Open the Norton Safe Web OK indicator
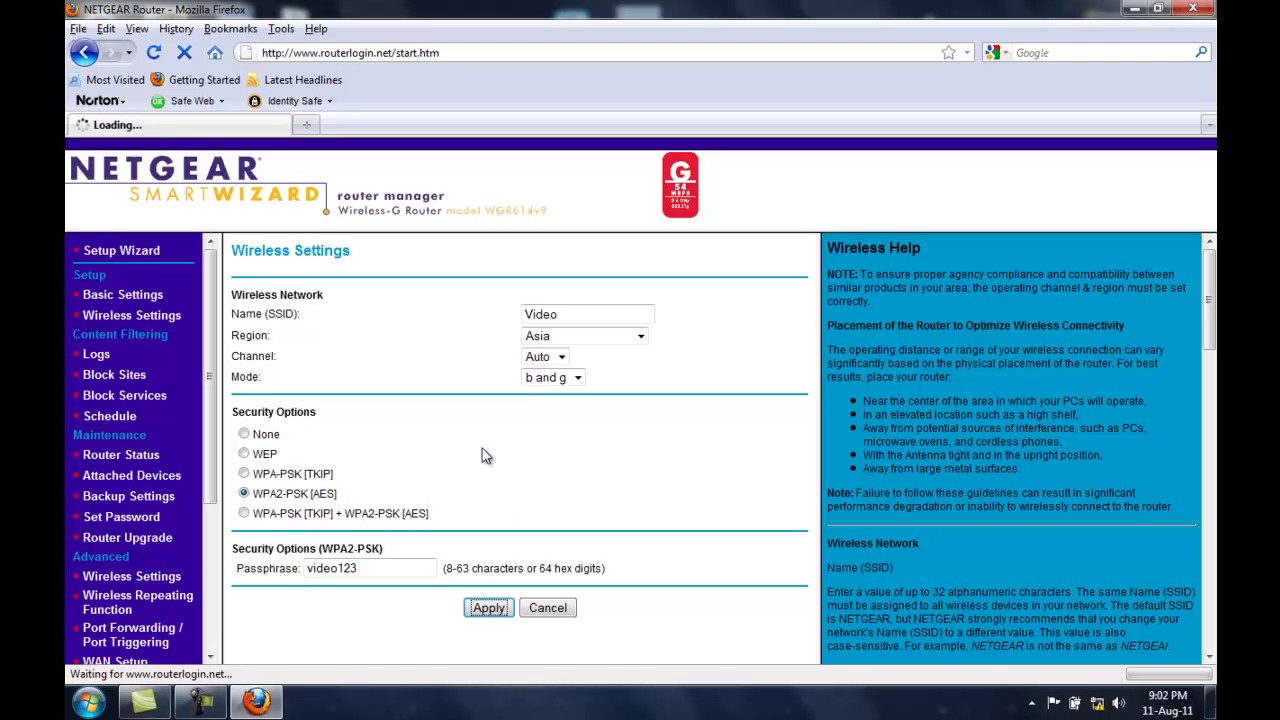This screenshot has width=1280, height=720. click(158, 101)
